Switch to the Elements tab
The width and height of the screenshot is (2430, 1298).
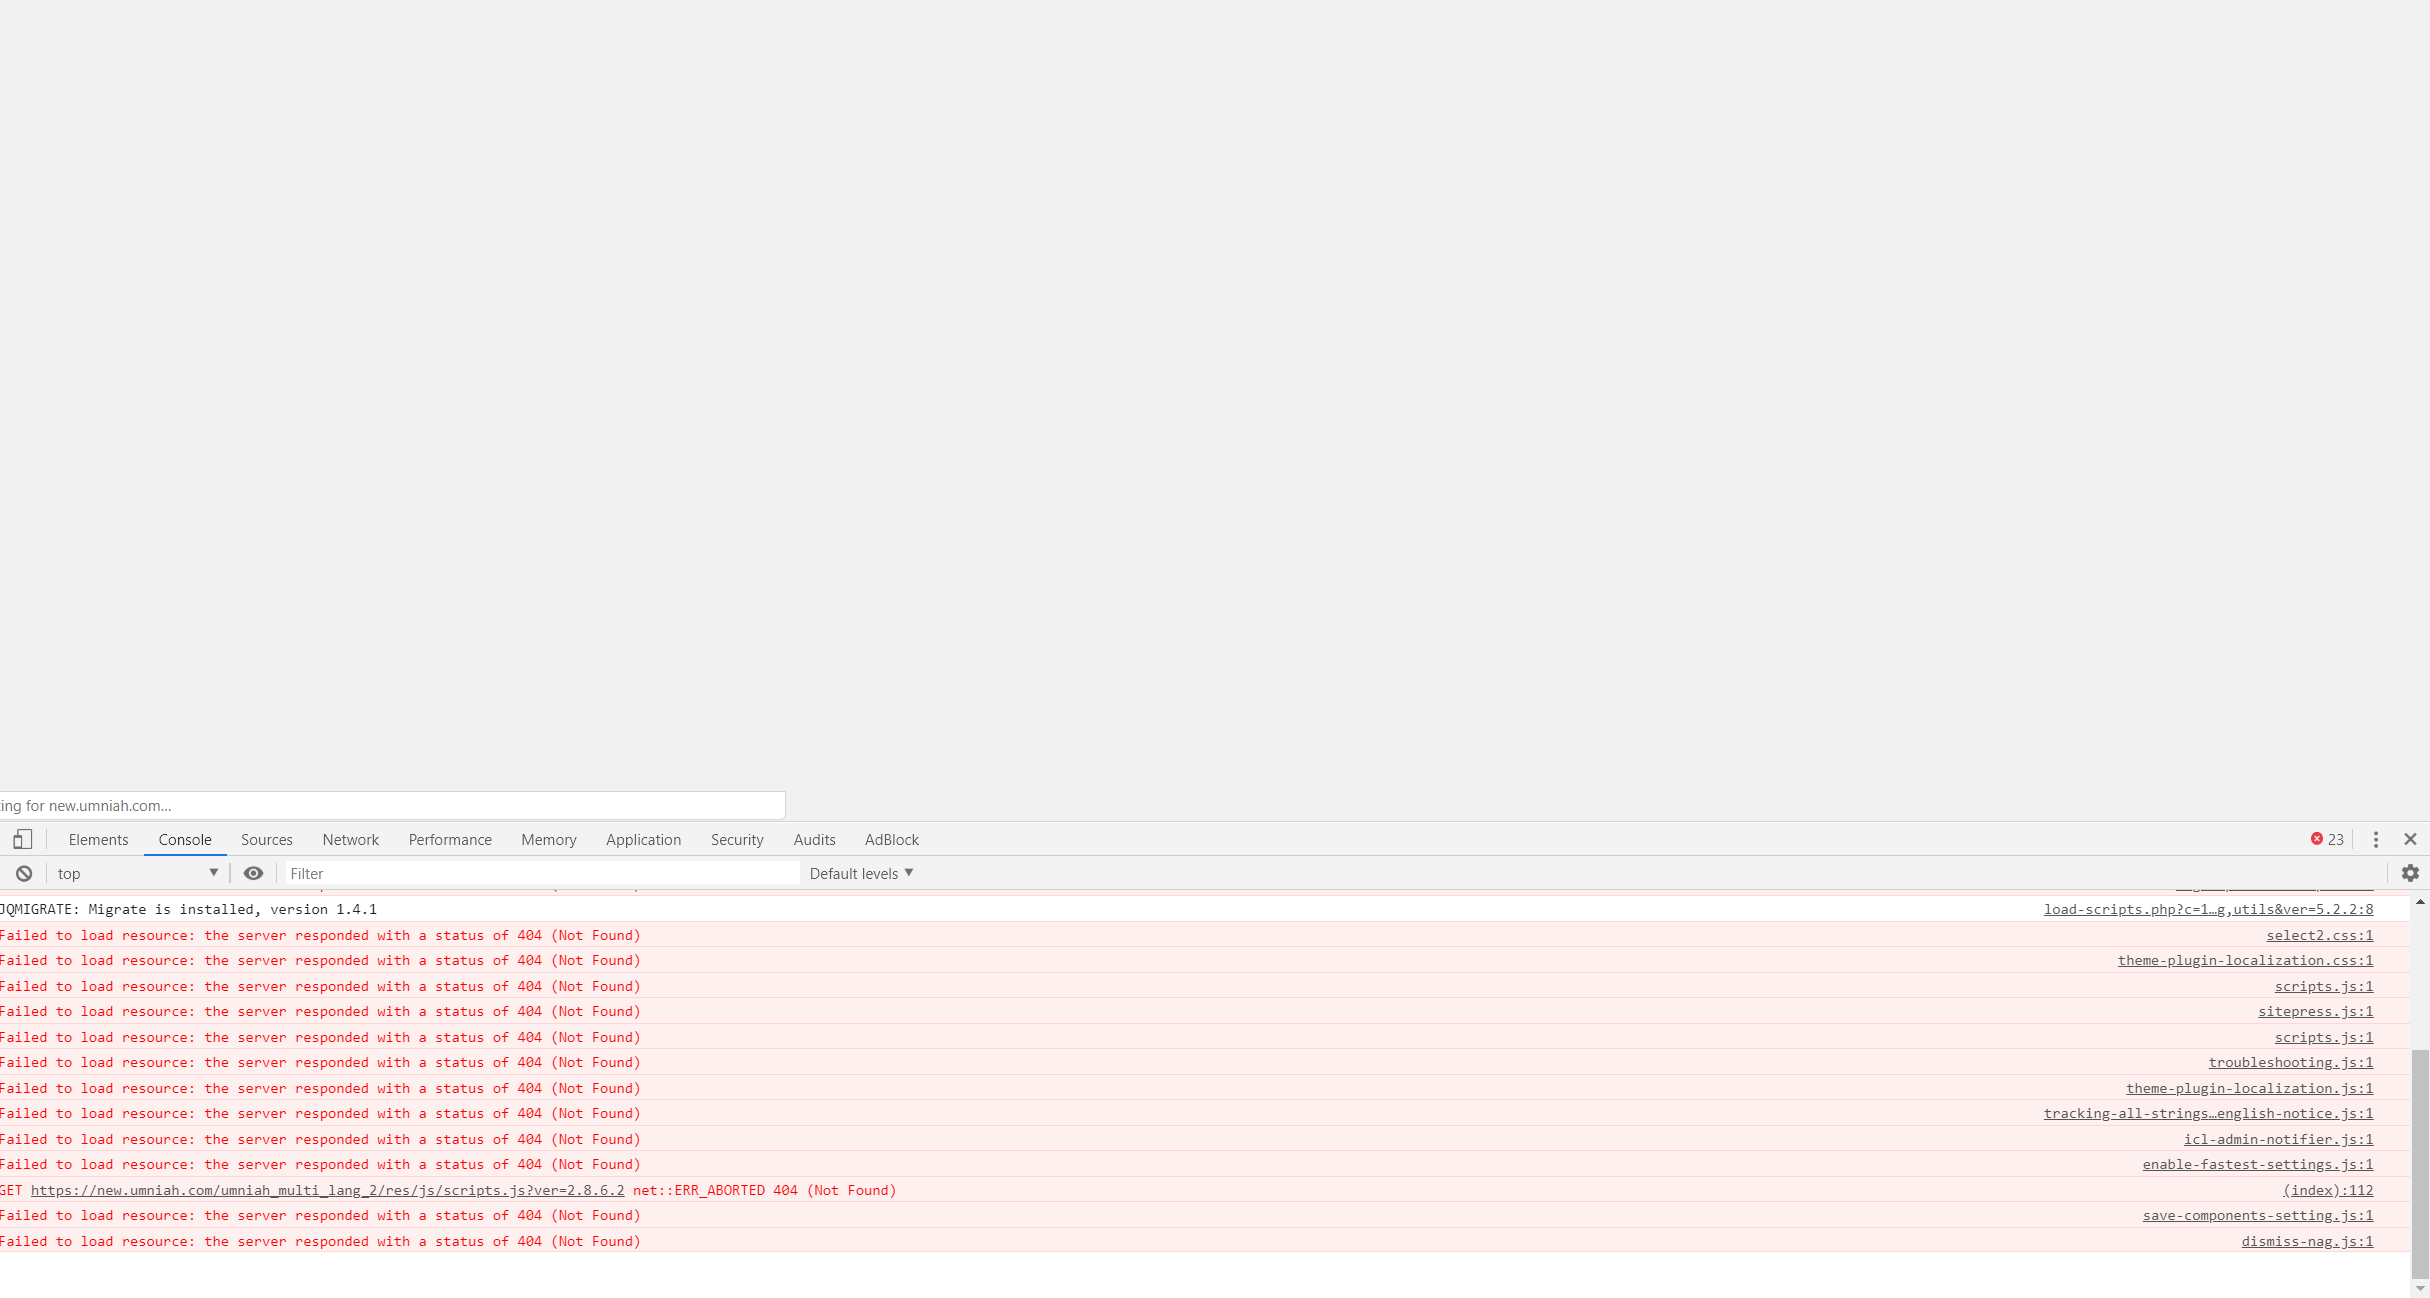(x=98, y=839)
